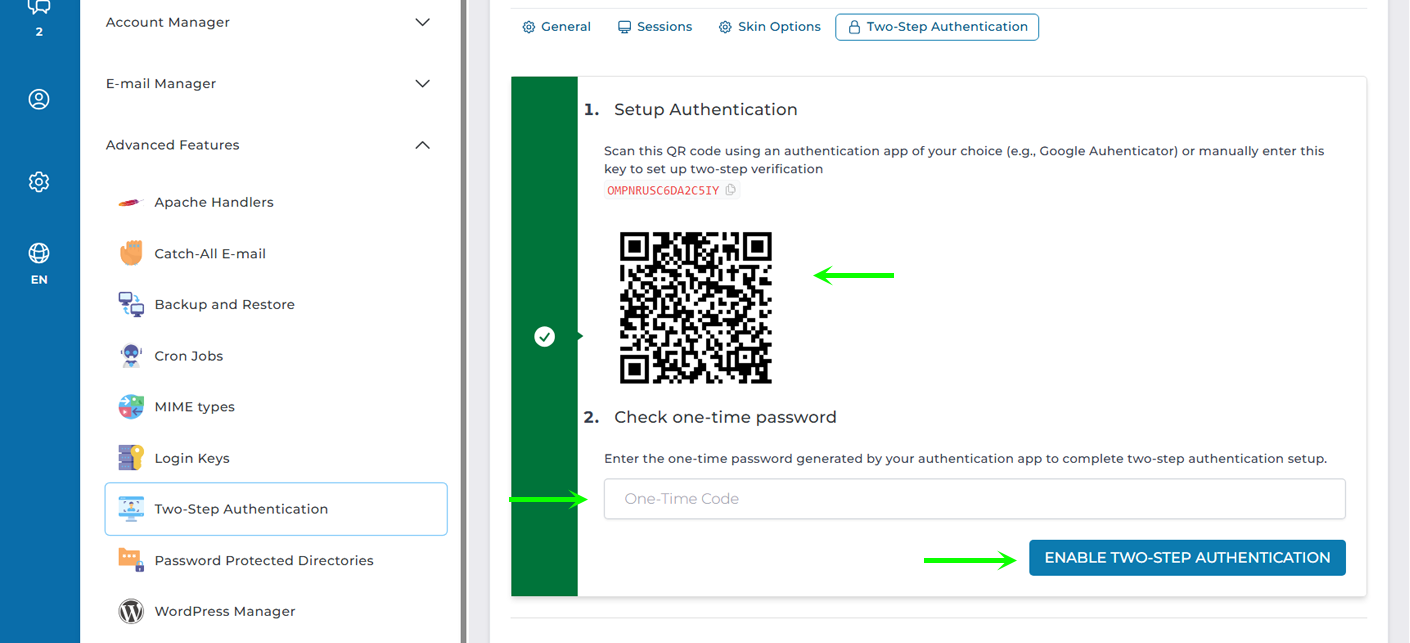Click the Apache Handlers feather icon
Image resolution: width=1410 pixels, height=643 pixels.
tap(131, 202)
